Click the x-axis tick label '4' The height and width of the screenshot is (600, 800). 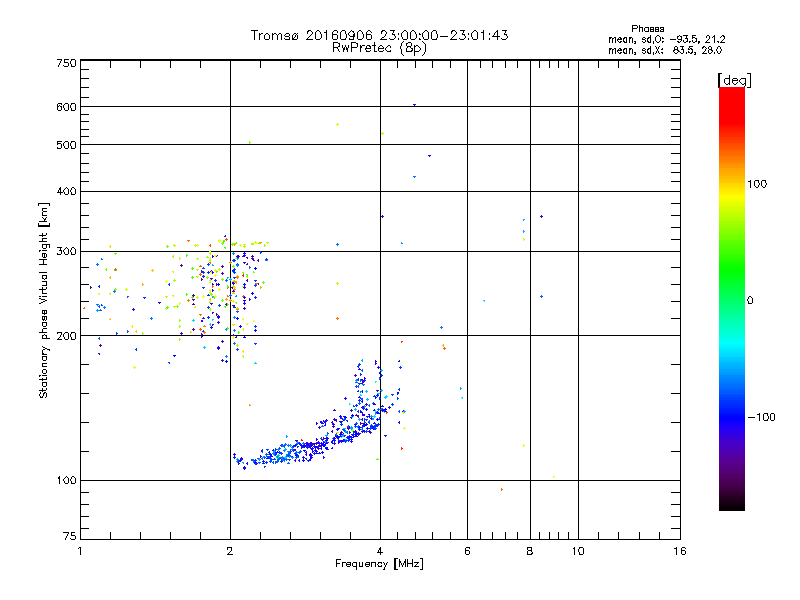click(380, 551)
